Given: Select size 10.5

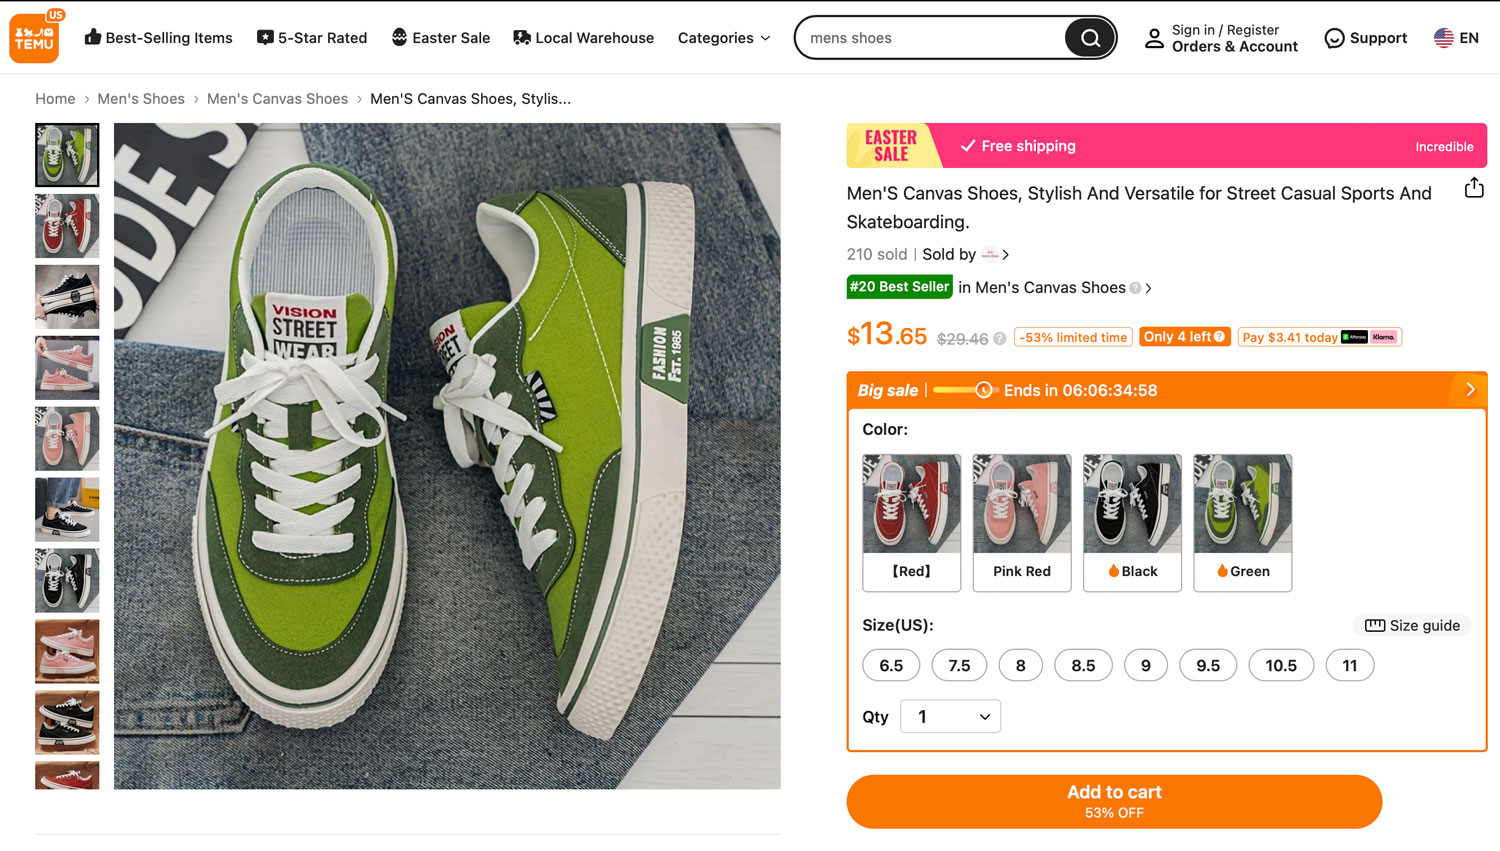Looking at the screenshot, I should coord(1281,665).
